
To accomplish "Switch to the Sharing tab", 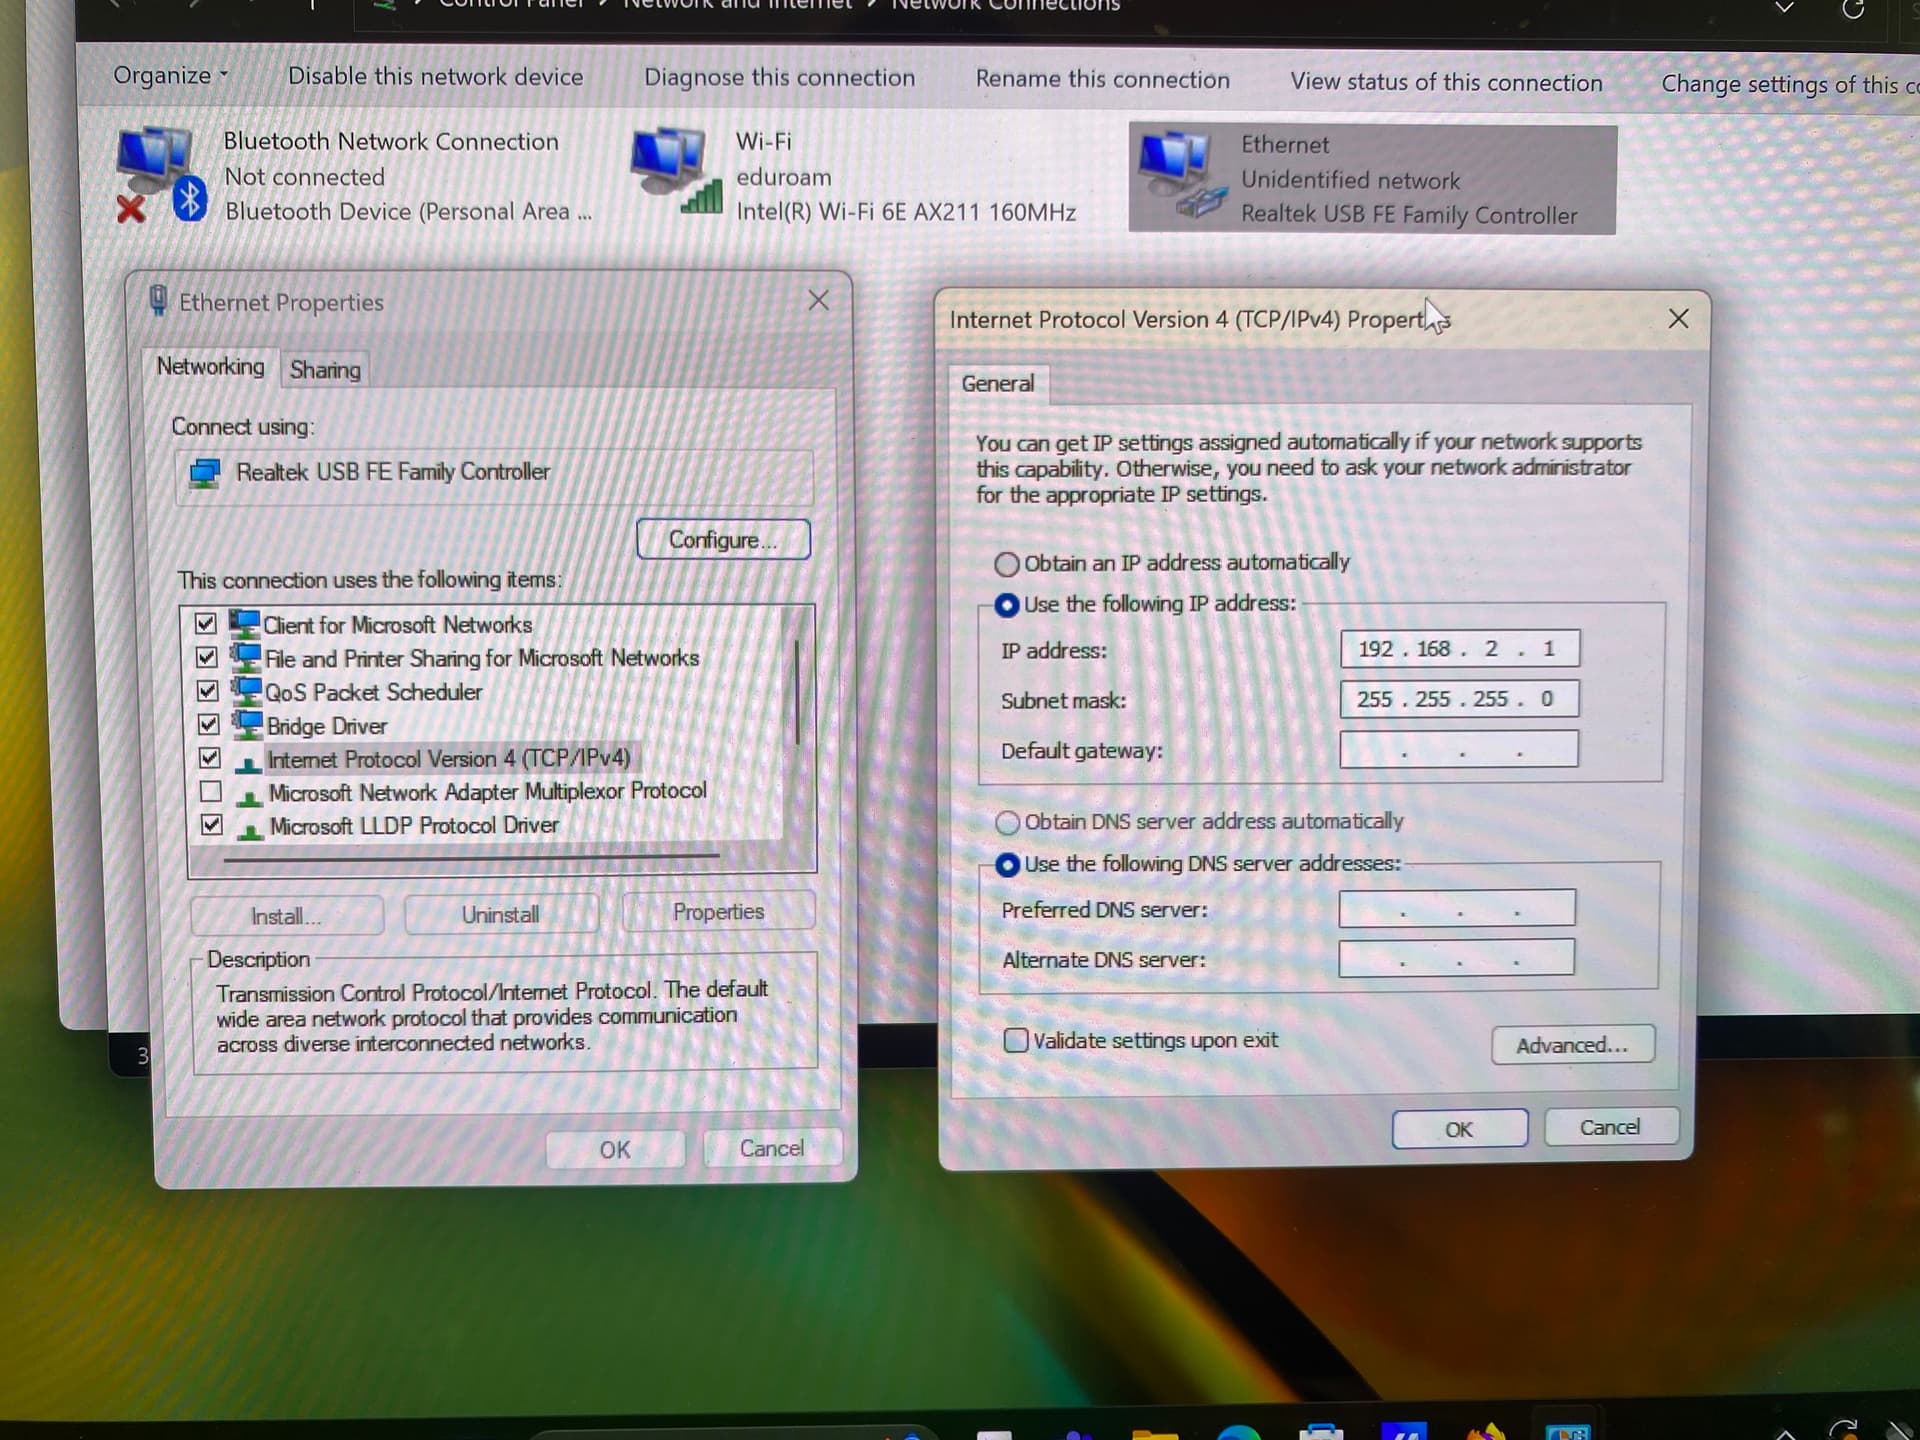I will [324, 370].
